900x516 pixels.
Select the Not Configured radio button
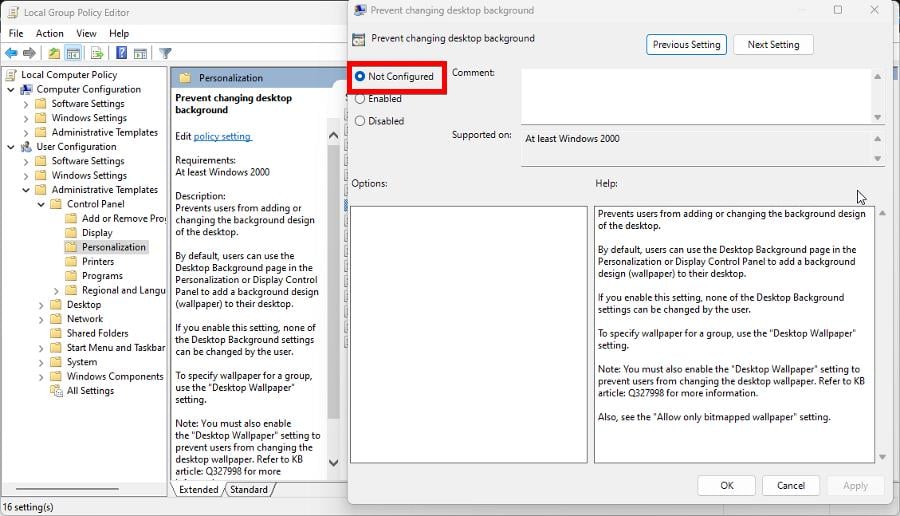360,76
